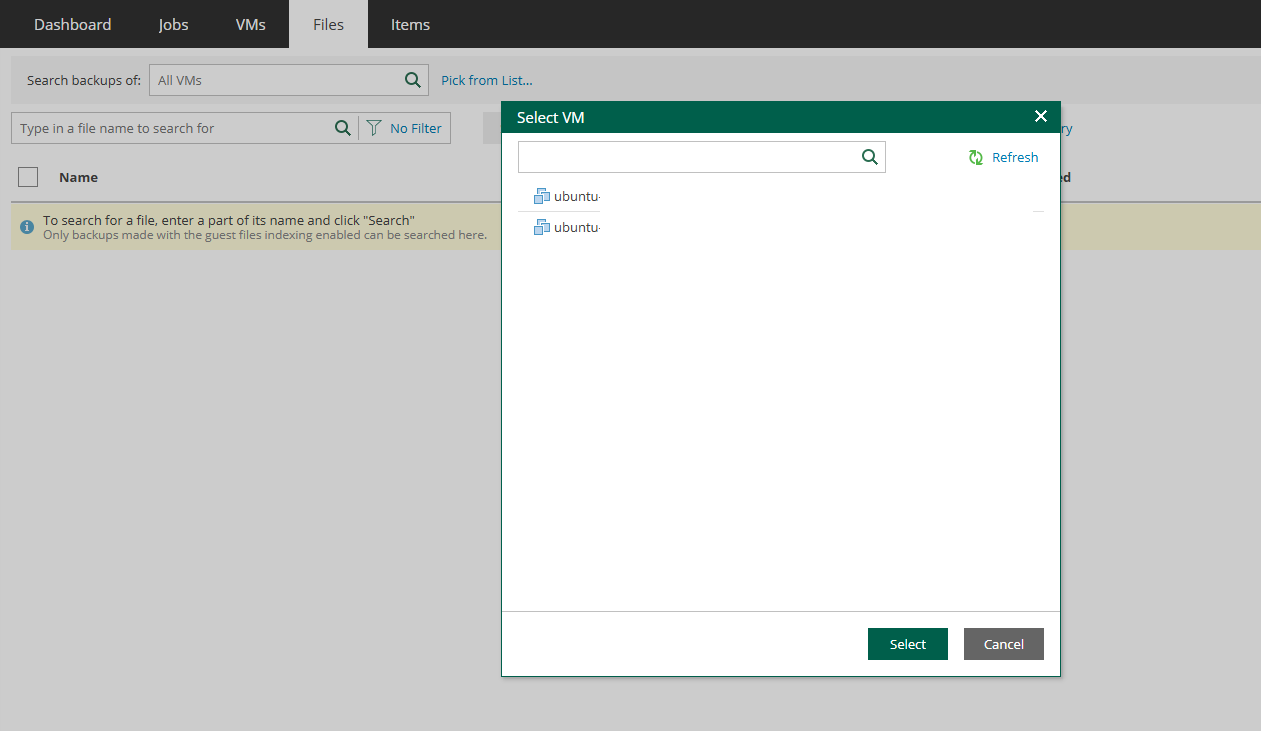Open the Pick from List link

(x=487, y=80)
